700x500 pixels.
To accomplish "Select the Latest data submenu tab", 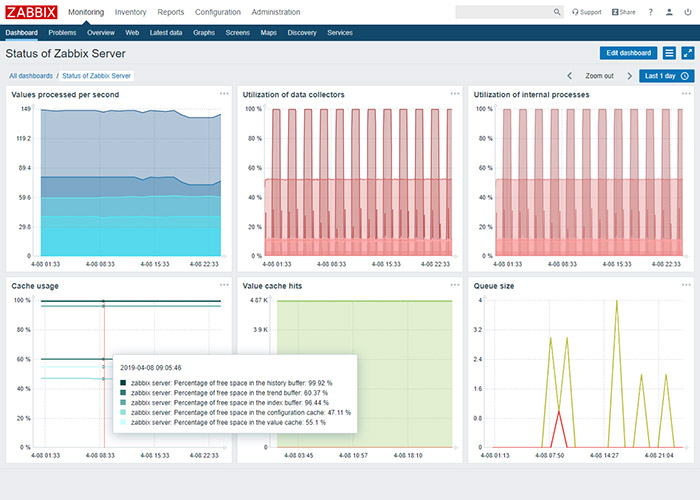I will 166,33.
